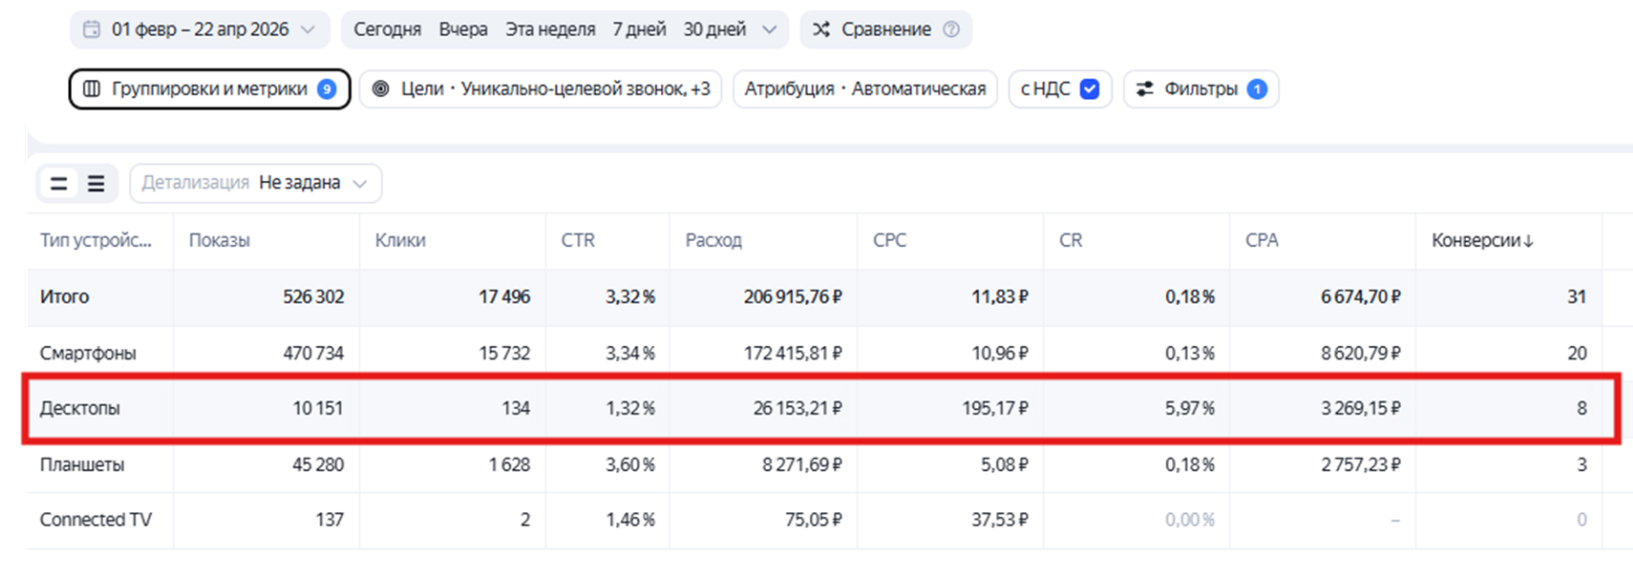Open the Атрибуция Автоматическая selector
The image size is (1633, 577).
pos(865,89)
